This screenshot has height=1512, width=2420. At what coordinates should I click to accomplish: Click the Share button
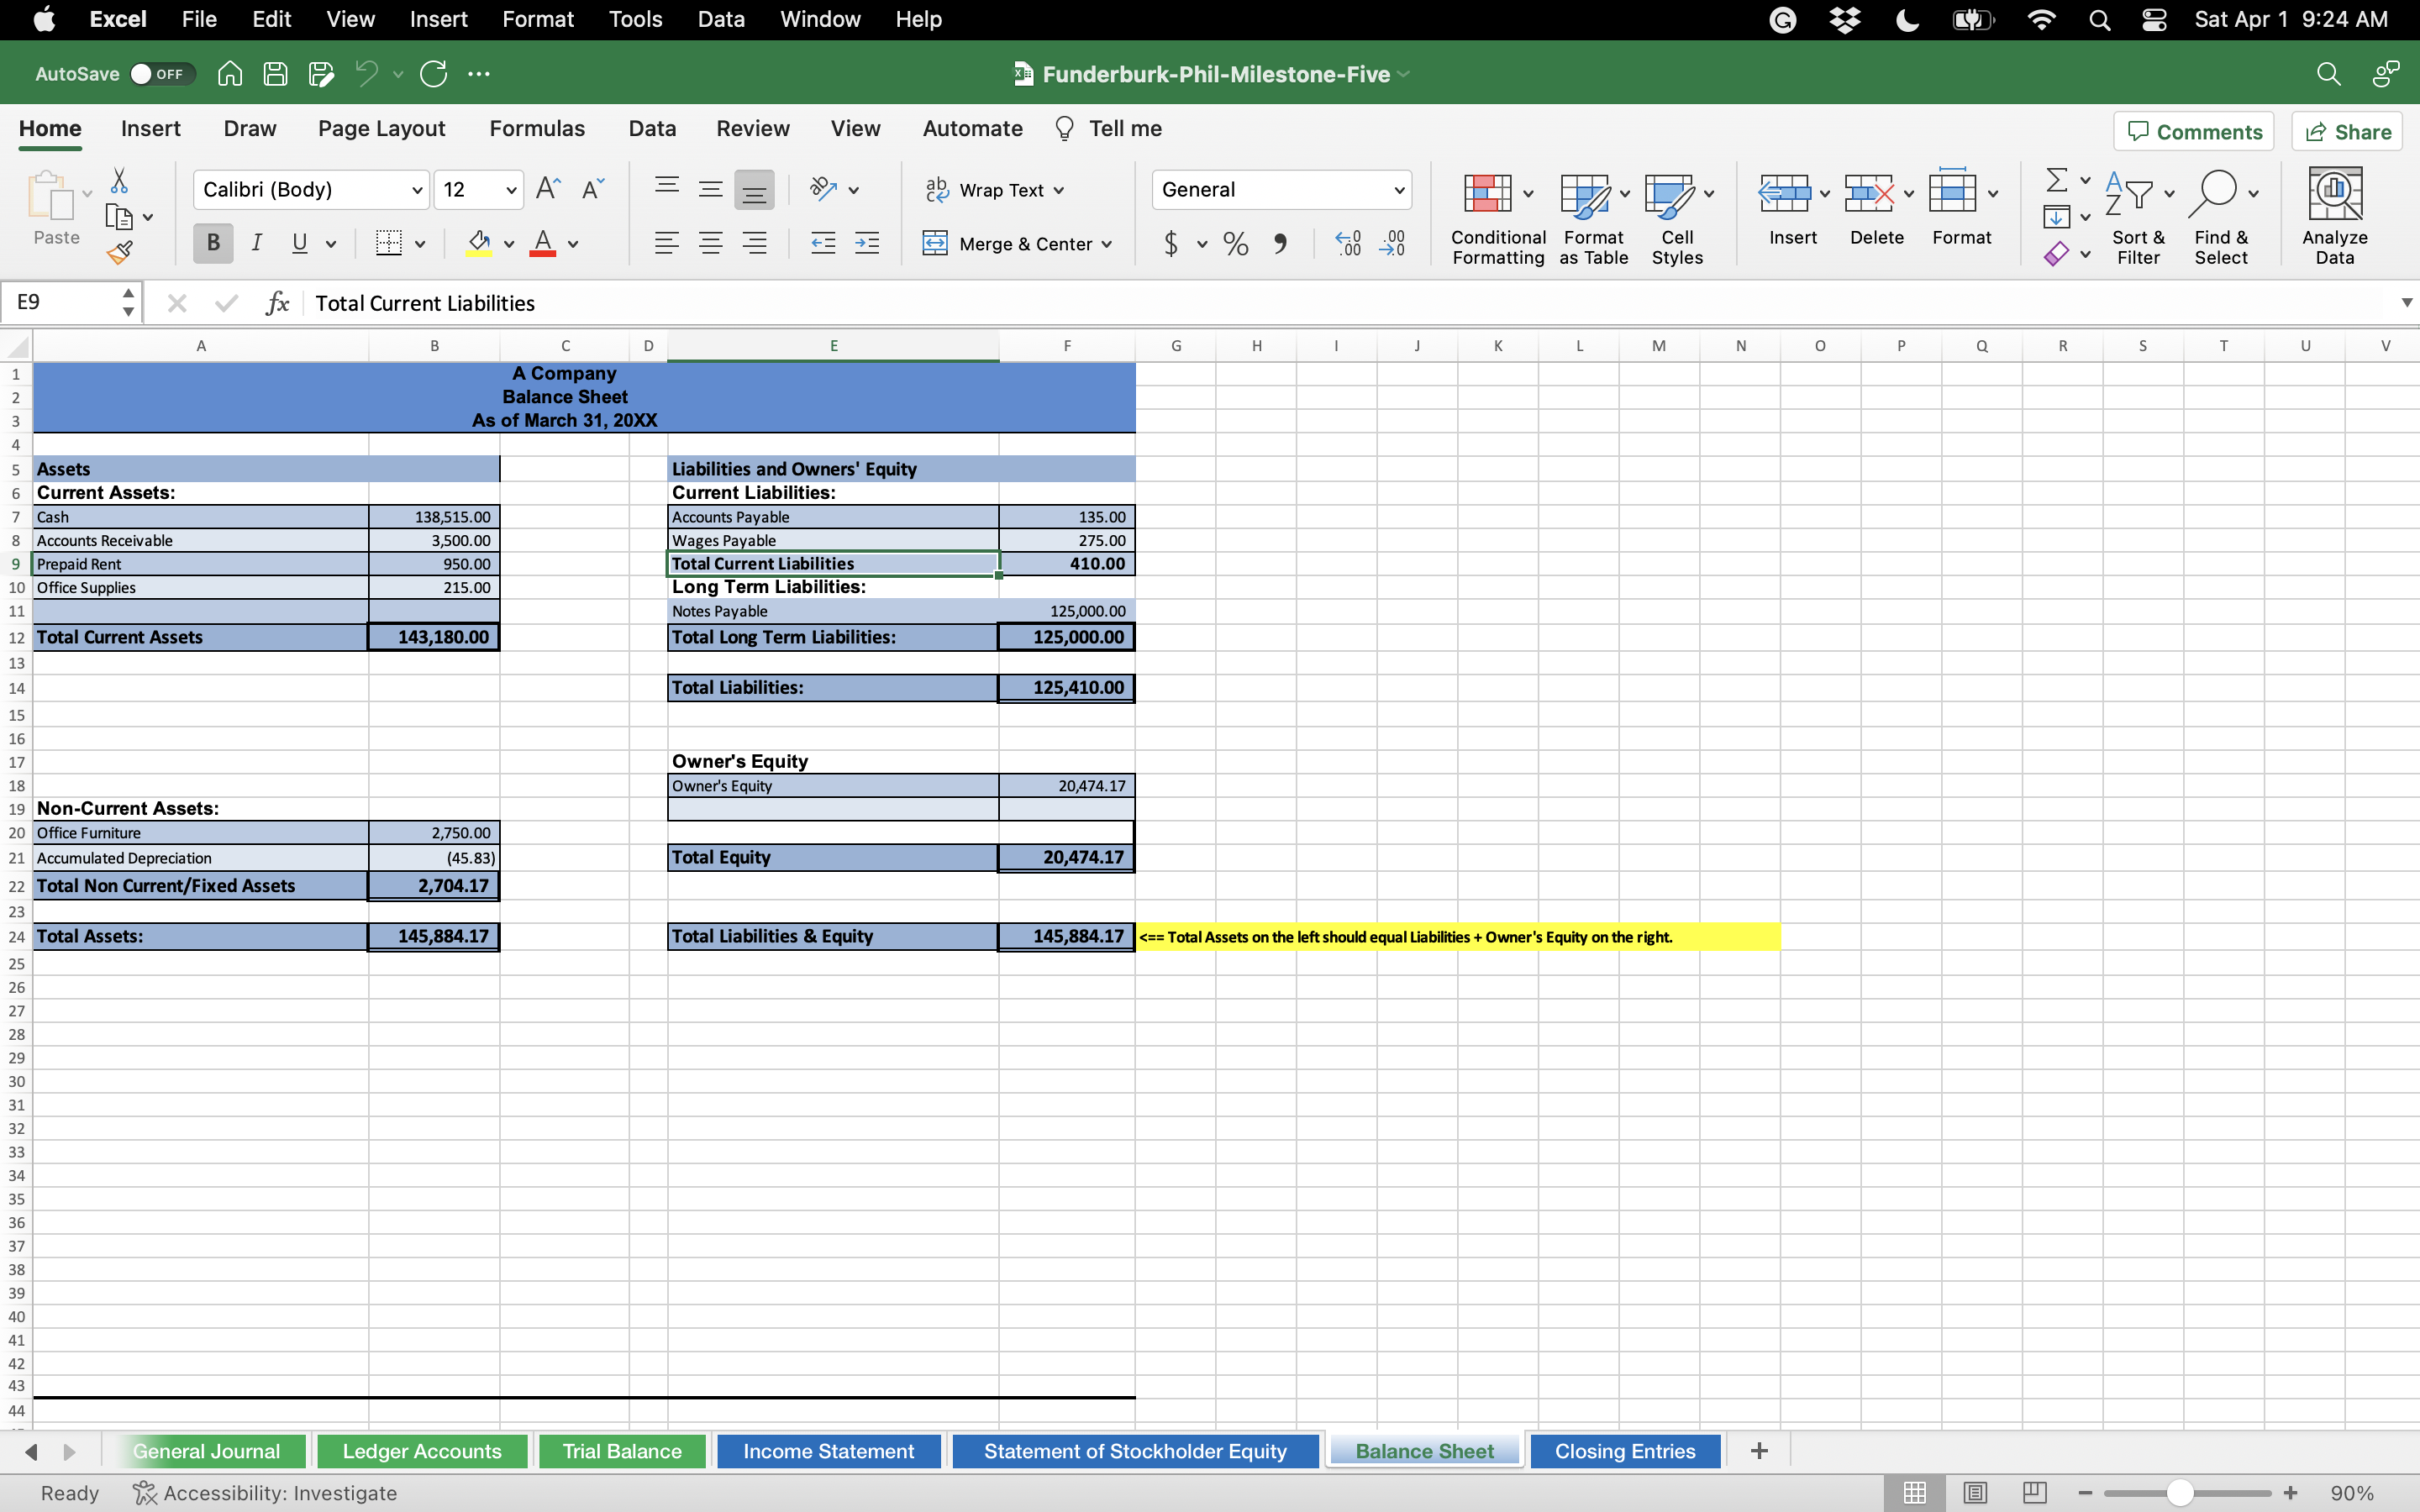click(2347, 130)
